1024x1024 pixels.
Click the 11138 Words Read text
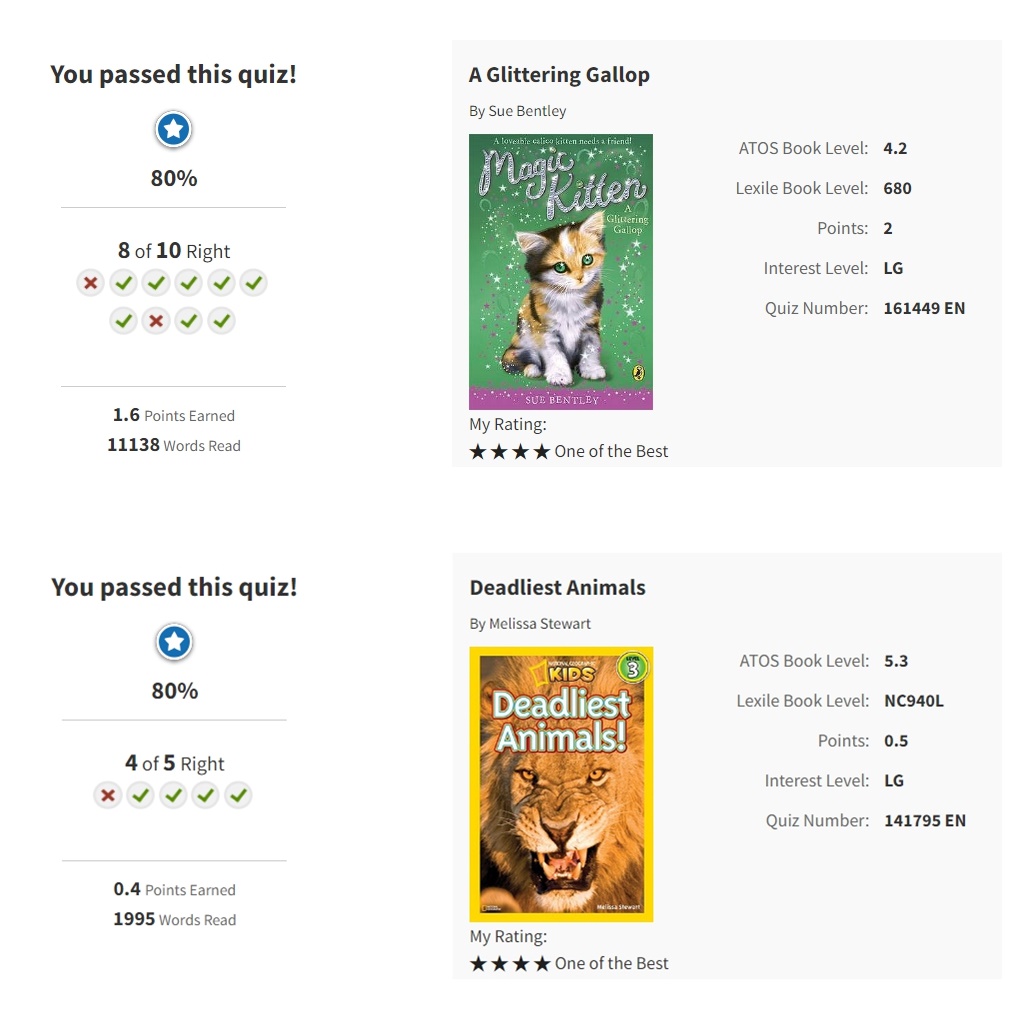pos(174,445)
